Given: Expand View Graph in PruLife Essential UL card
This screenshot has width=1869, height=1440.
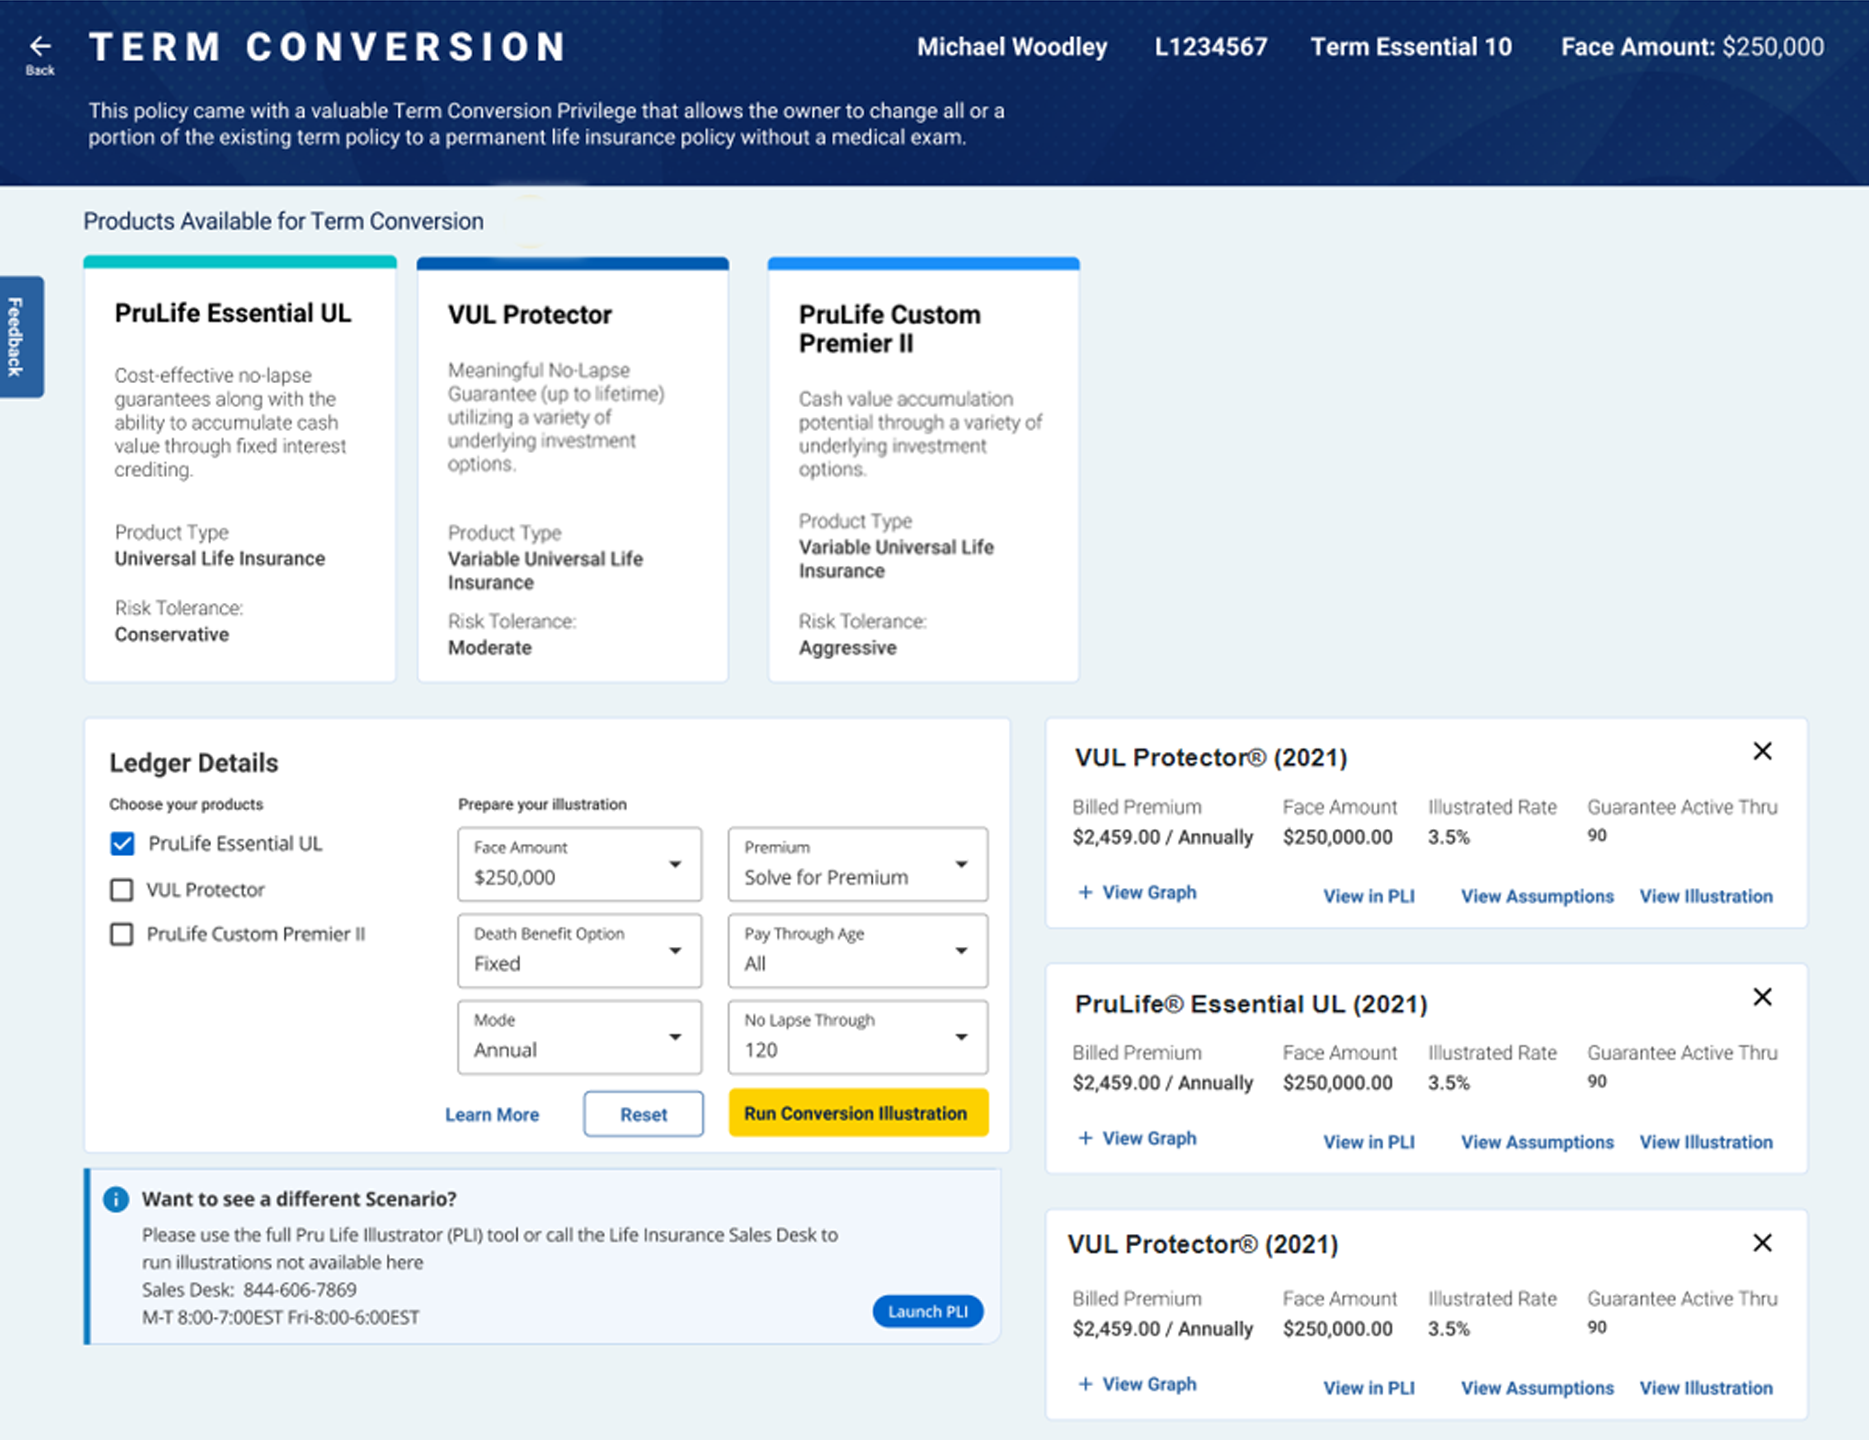Looking at the screenshot, I should pos(1138,1138).
